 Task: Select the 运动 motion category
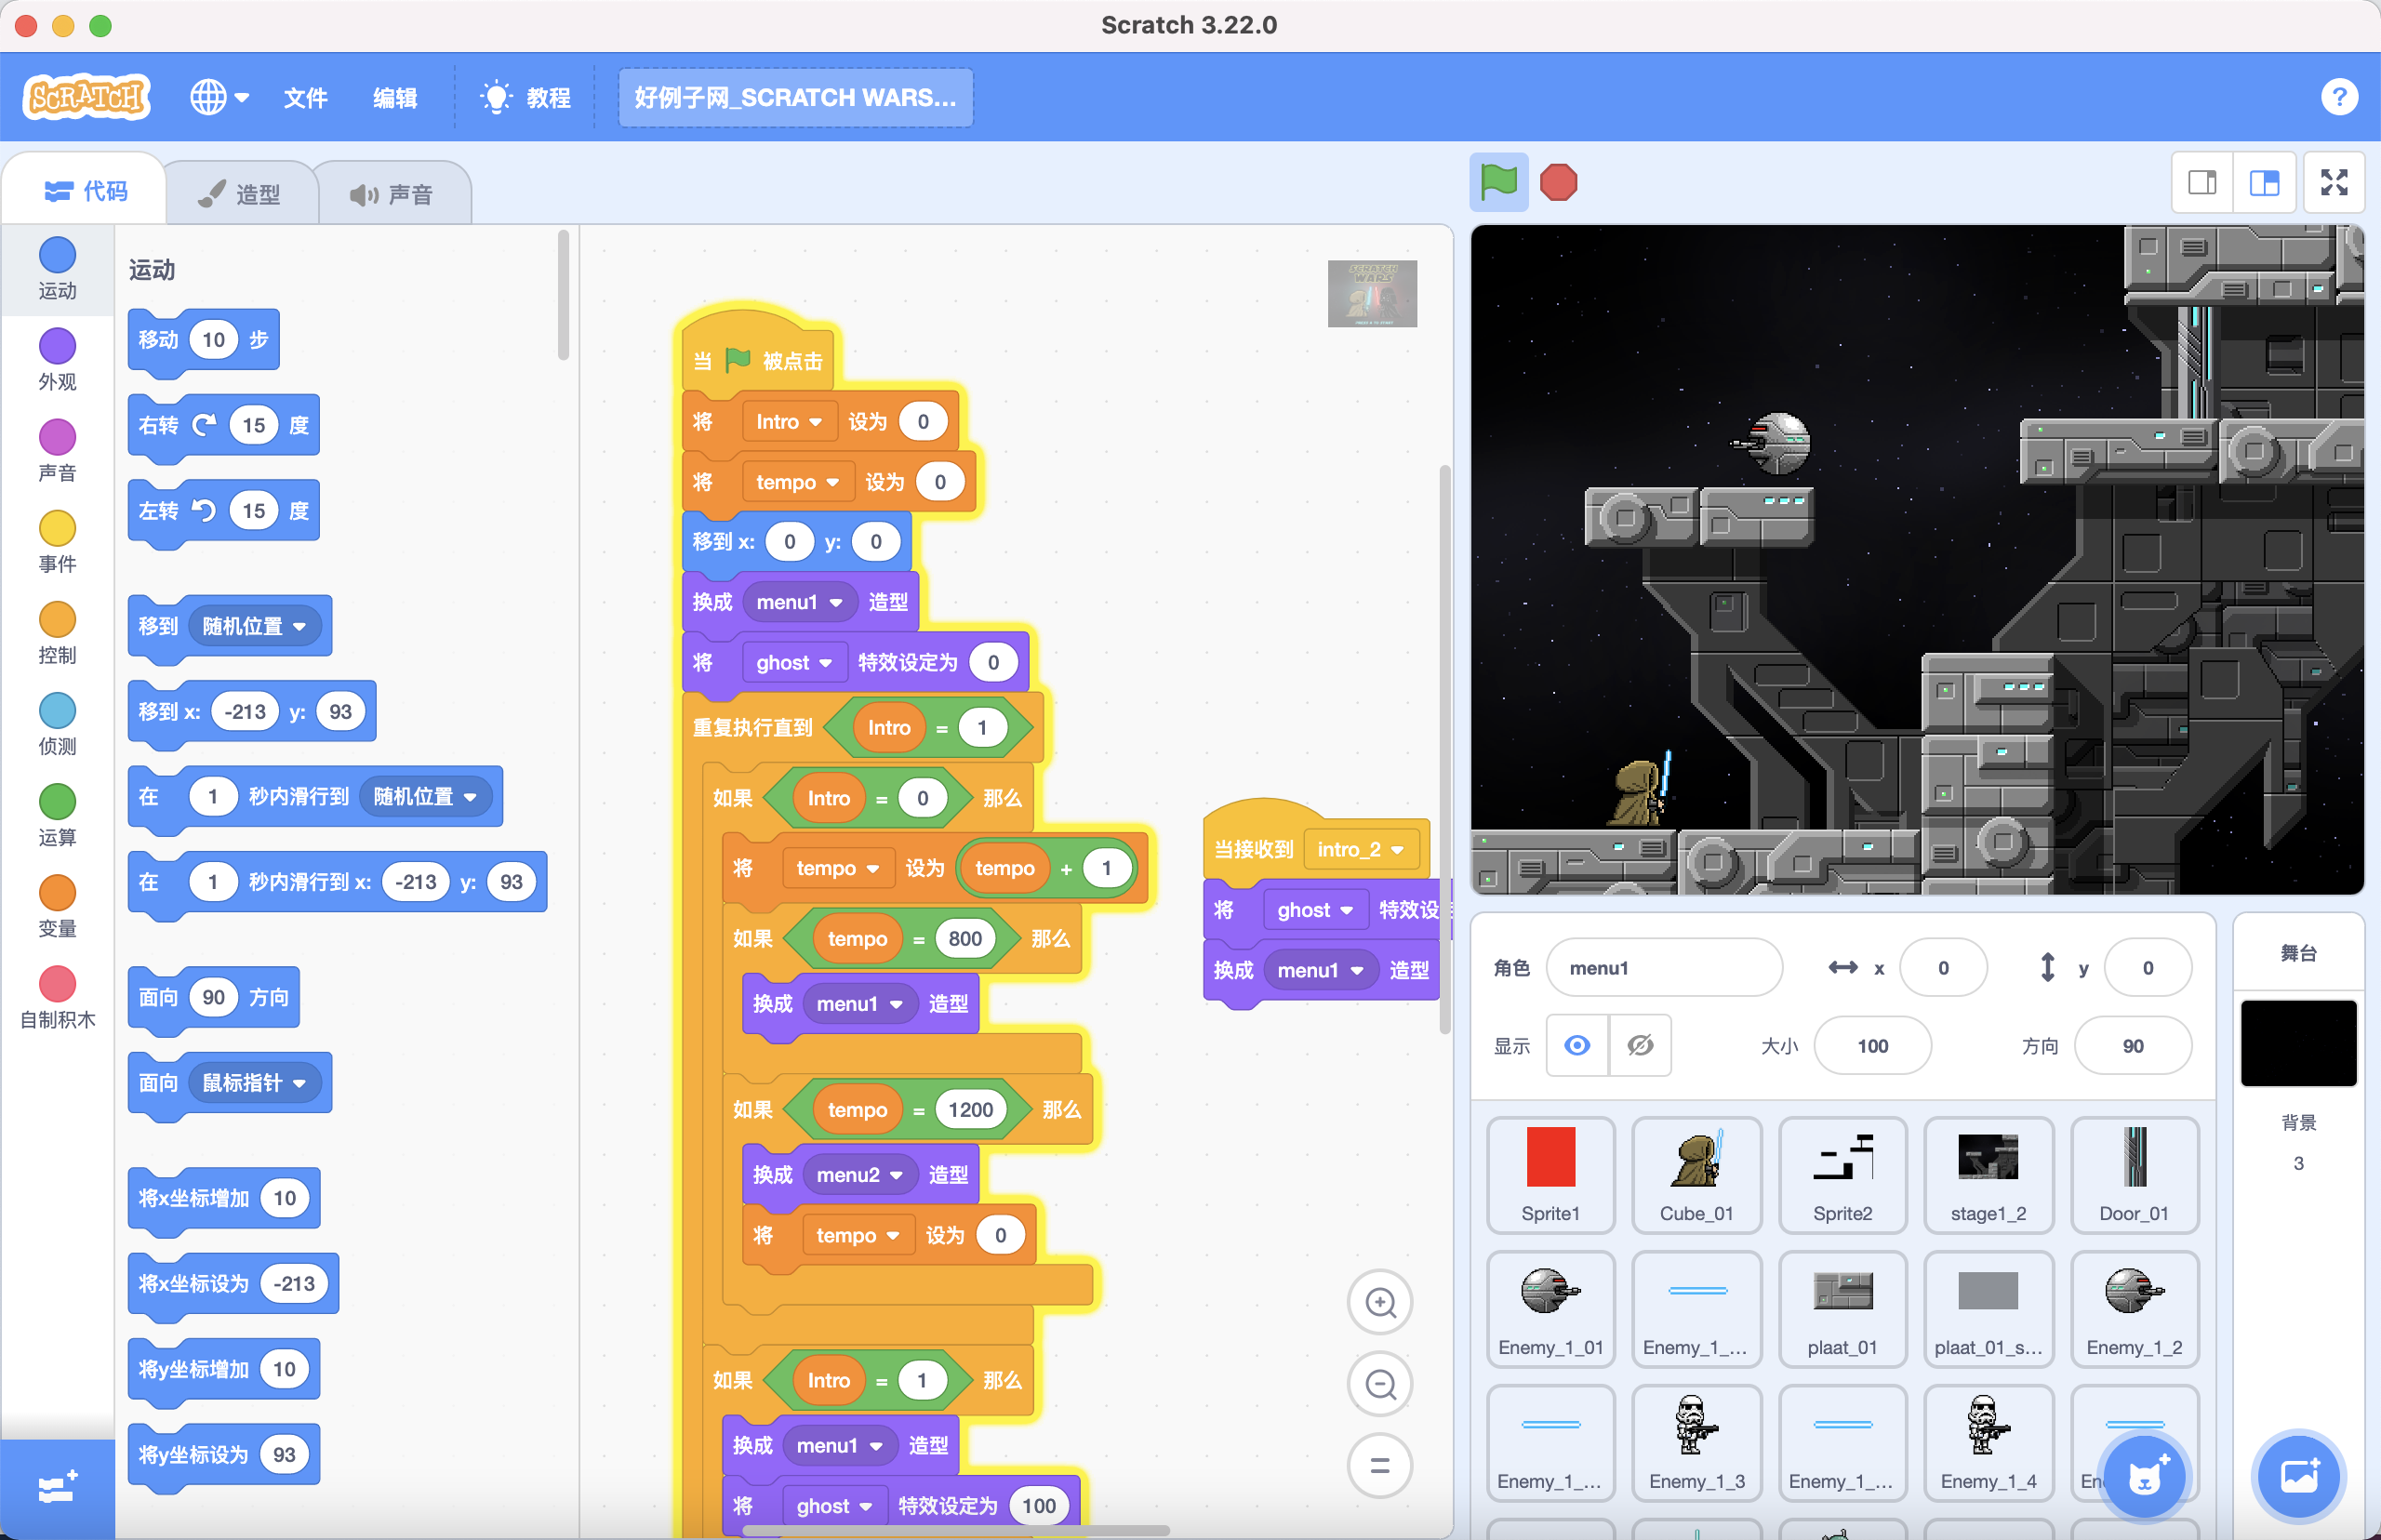[x=57, y=269]
